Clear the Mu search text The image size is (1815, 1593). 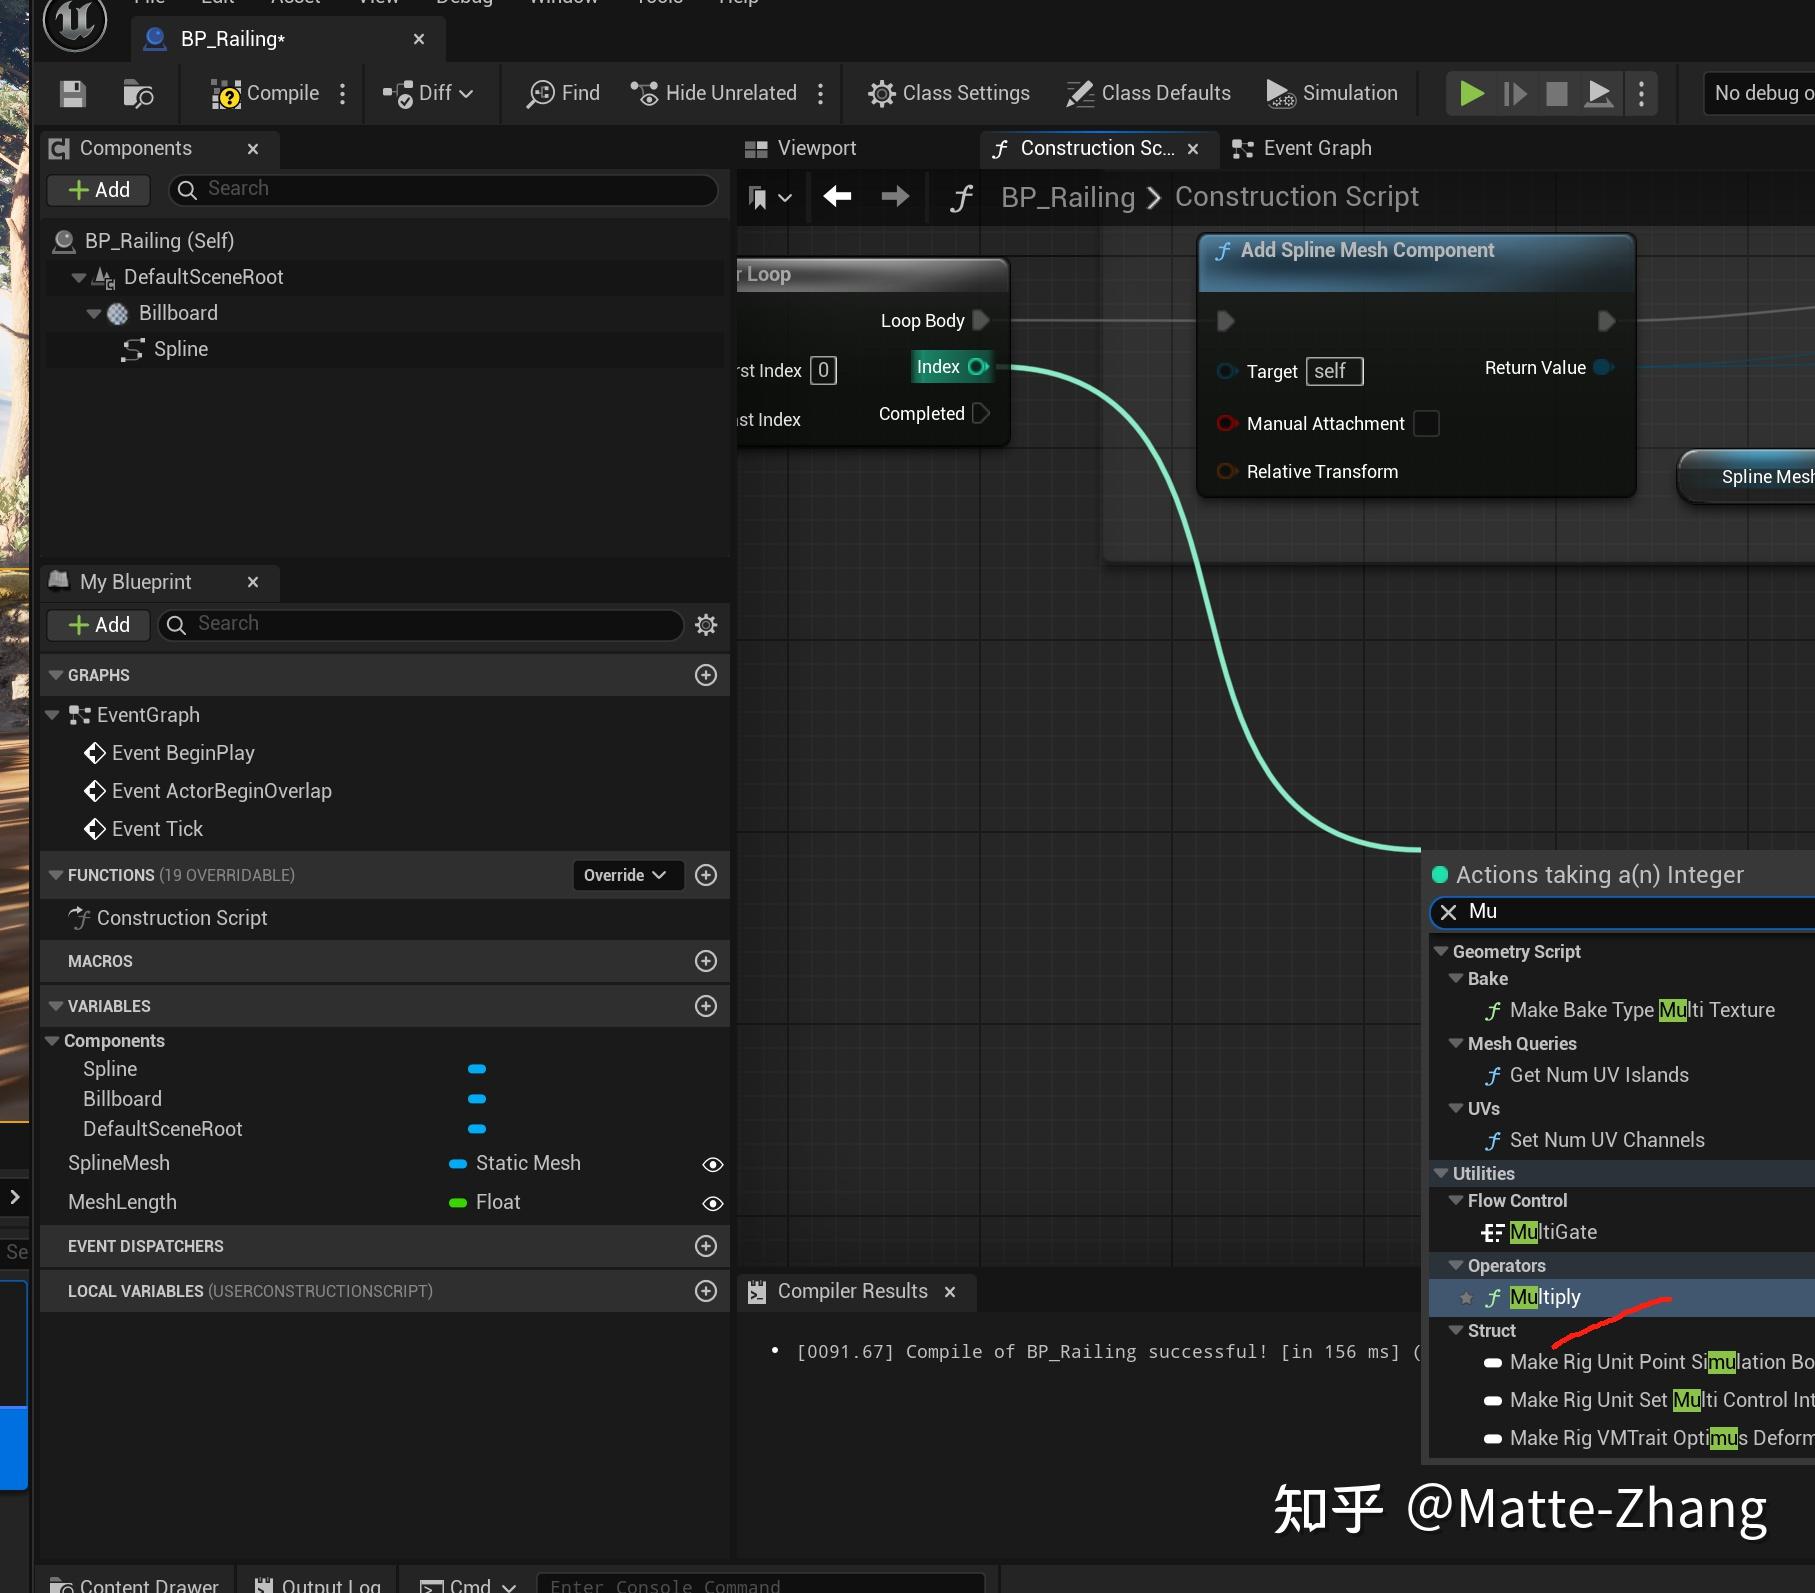coord(1448,912)
